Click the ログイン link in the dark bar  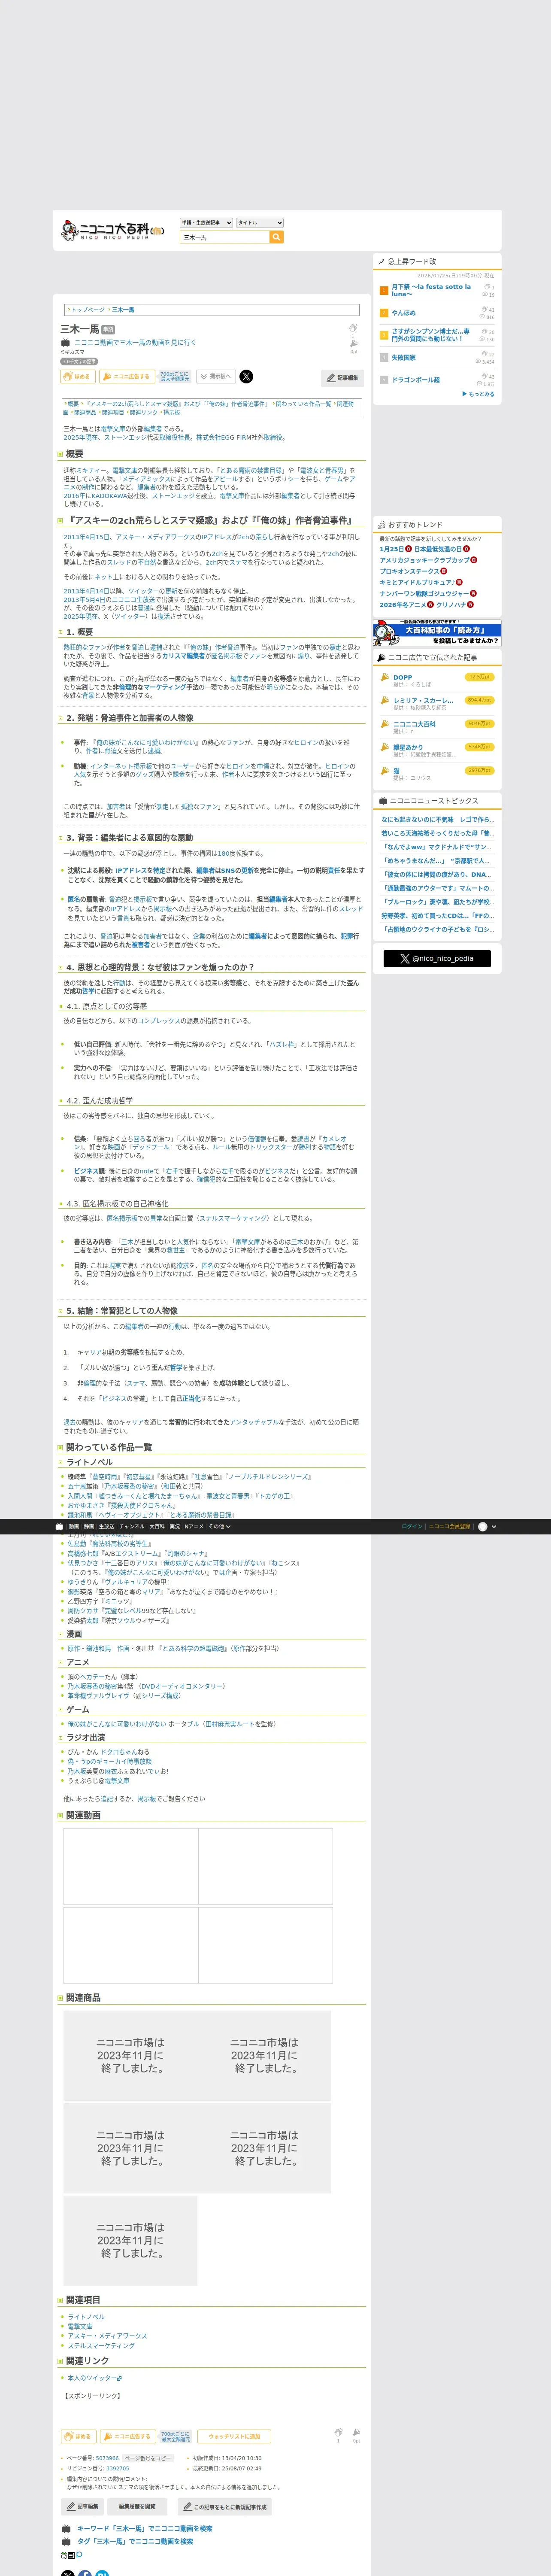click(411, 1527)
